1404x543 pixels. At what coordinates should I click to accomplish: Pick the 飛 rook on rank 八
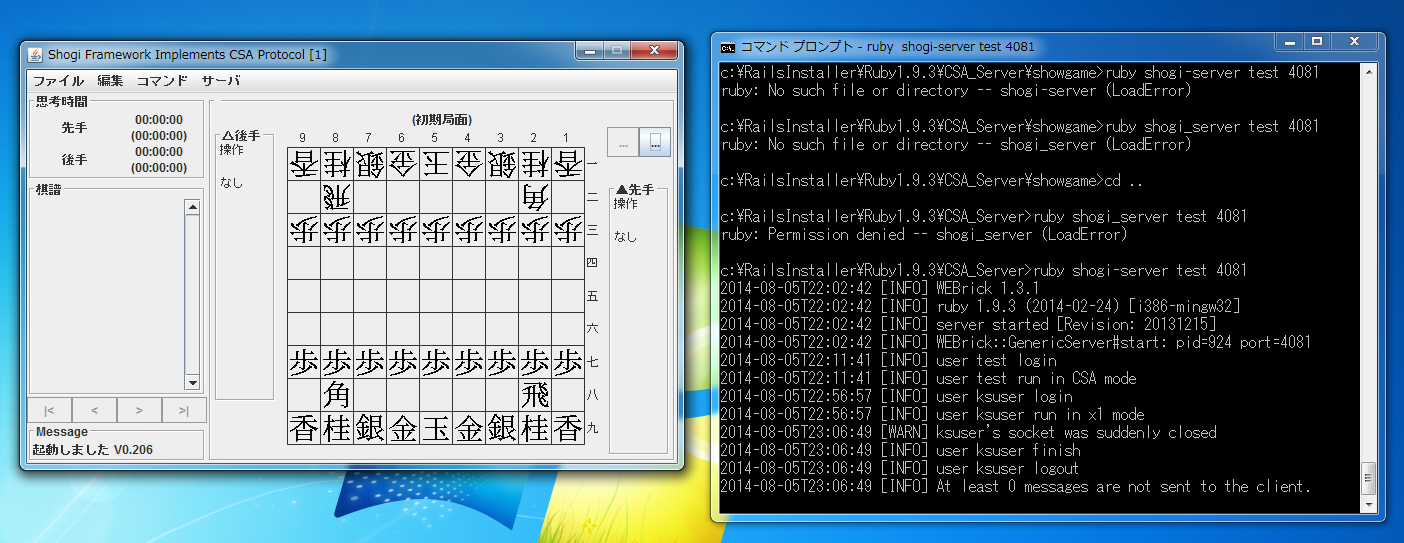click(x=535, y=394)
